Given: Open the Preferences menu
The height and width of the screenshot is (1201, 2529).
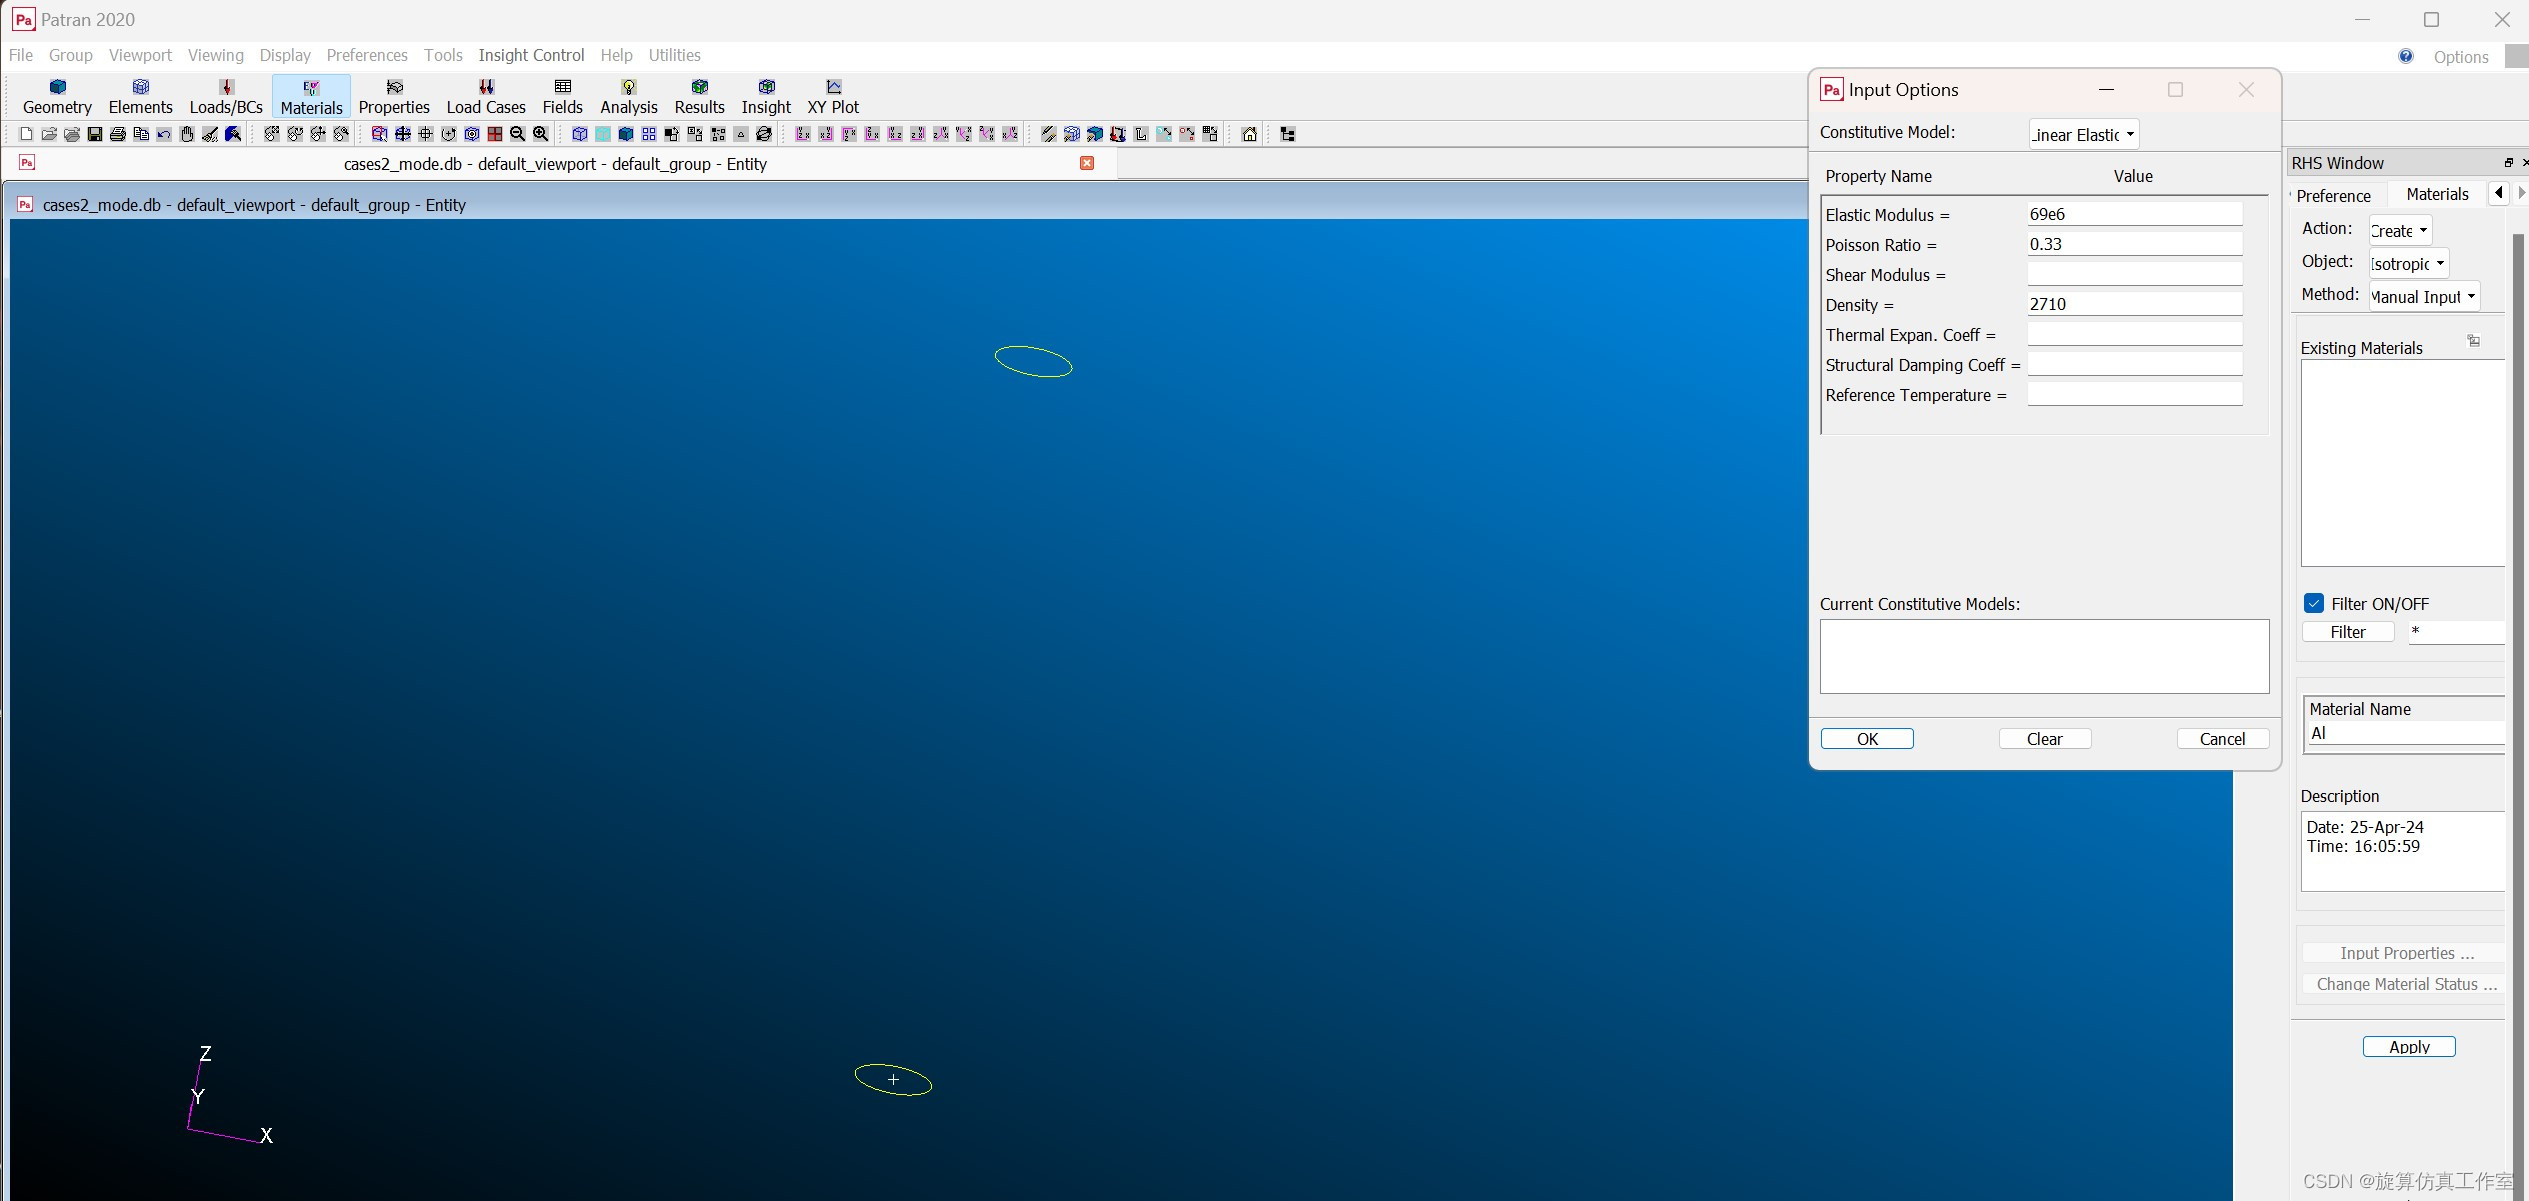Looking at the screenshot, I should (366, 55).
